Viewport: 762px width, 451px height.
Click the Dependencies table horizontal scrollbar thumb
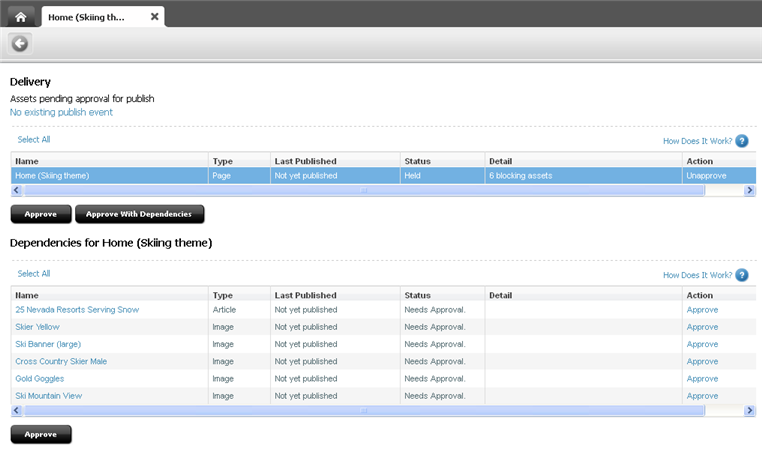[364, 411]
